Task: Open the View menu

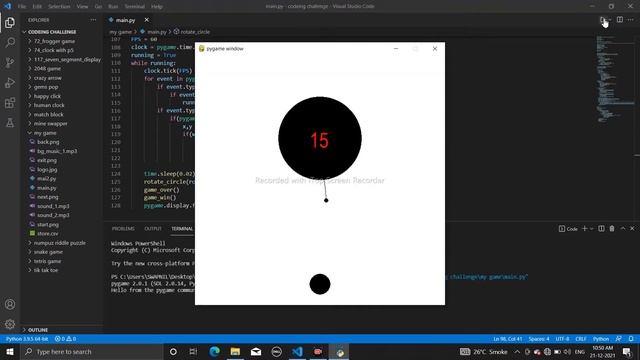Action: pyautogui.click(x=82, y=7)
